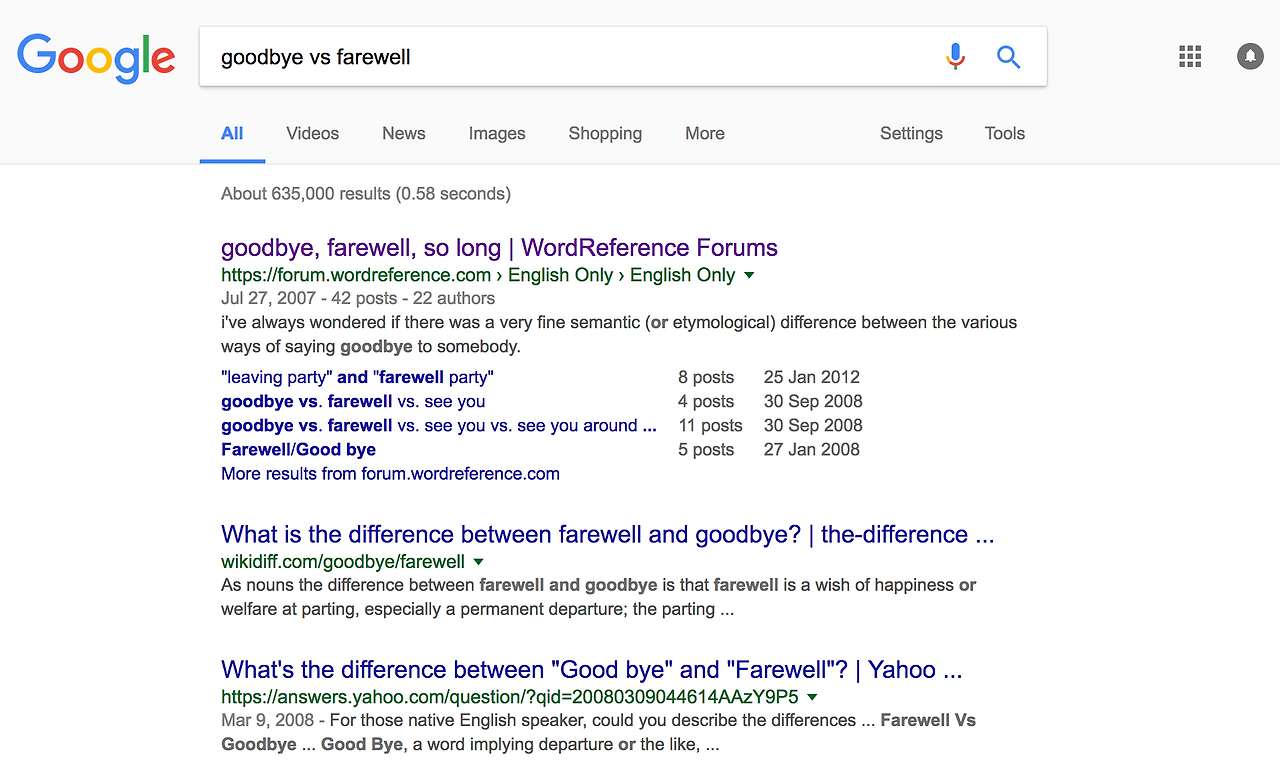The image size is (1280, 777).
Task: Open notifications bell icon
Action: coord(1250,56)
